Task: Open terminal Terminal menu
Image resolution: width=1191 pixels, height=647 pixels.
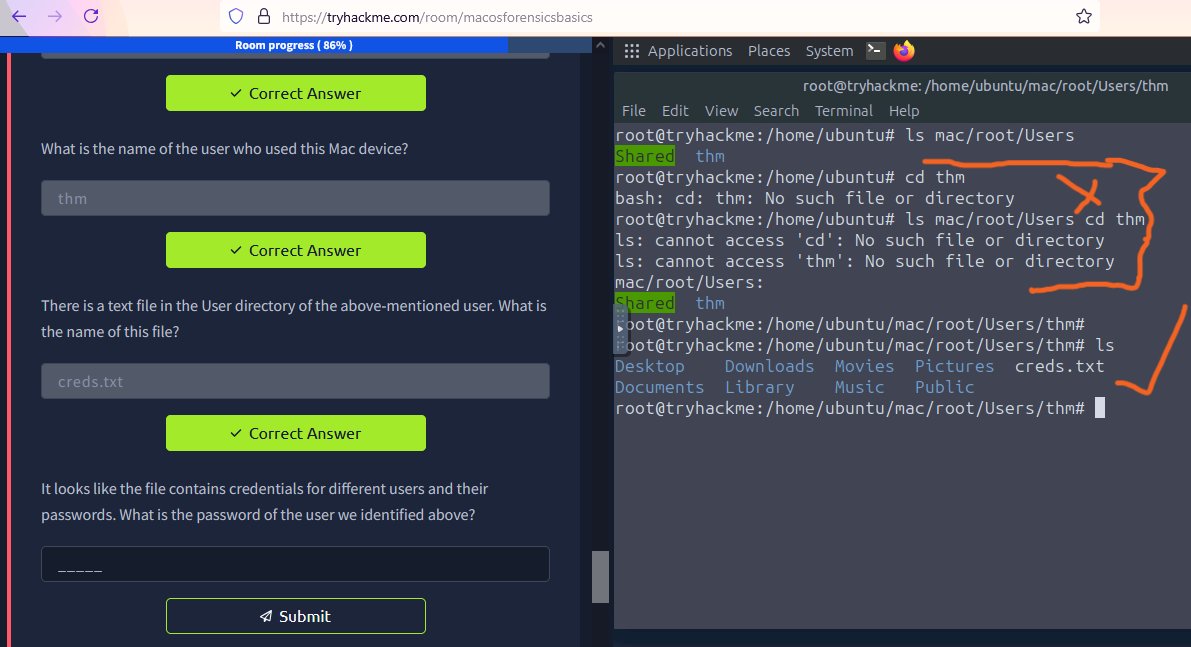Action: point(843,111)
